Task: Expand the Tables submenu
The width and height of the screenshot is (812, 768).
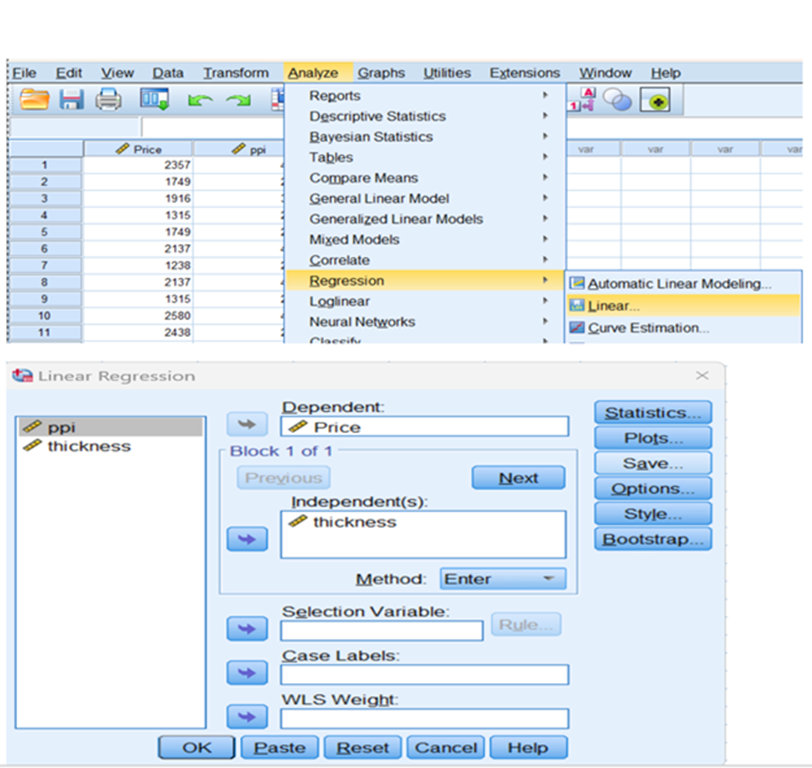Action: coord(425,157)
